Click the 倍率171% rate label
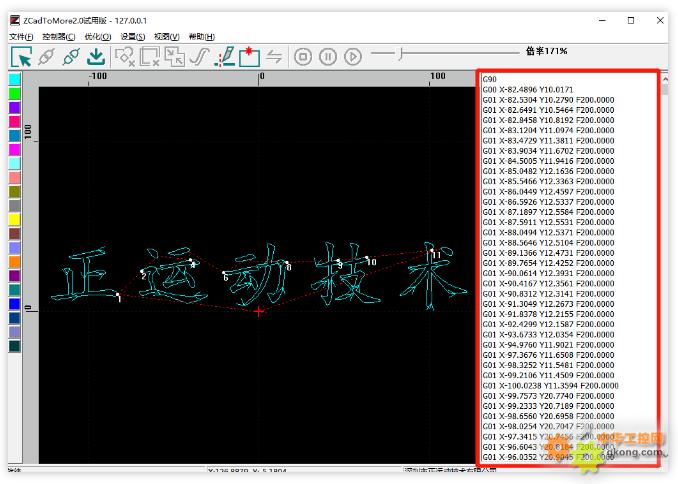 point(546,51)
